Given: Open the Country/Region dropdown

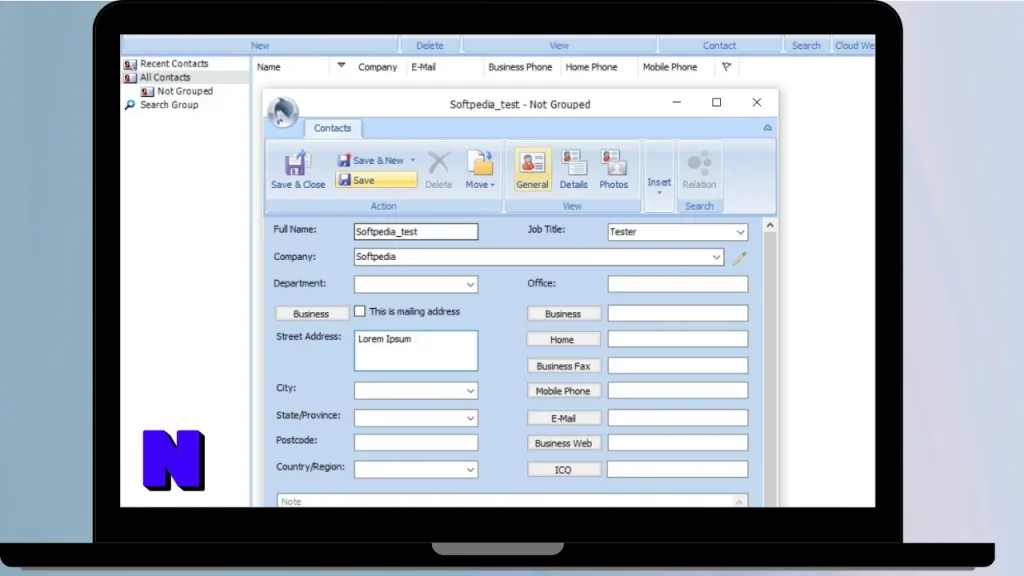Looking at the screenshot, I should tap(470, 470).
